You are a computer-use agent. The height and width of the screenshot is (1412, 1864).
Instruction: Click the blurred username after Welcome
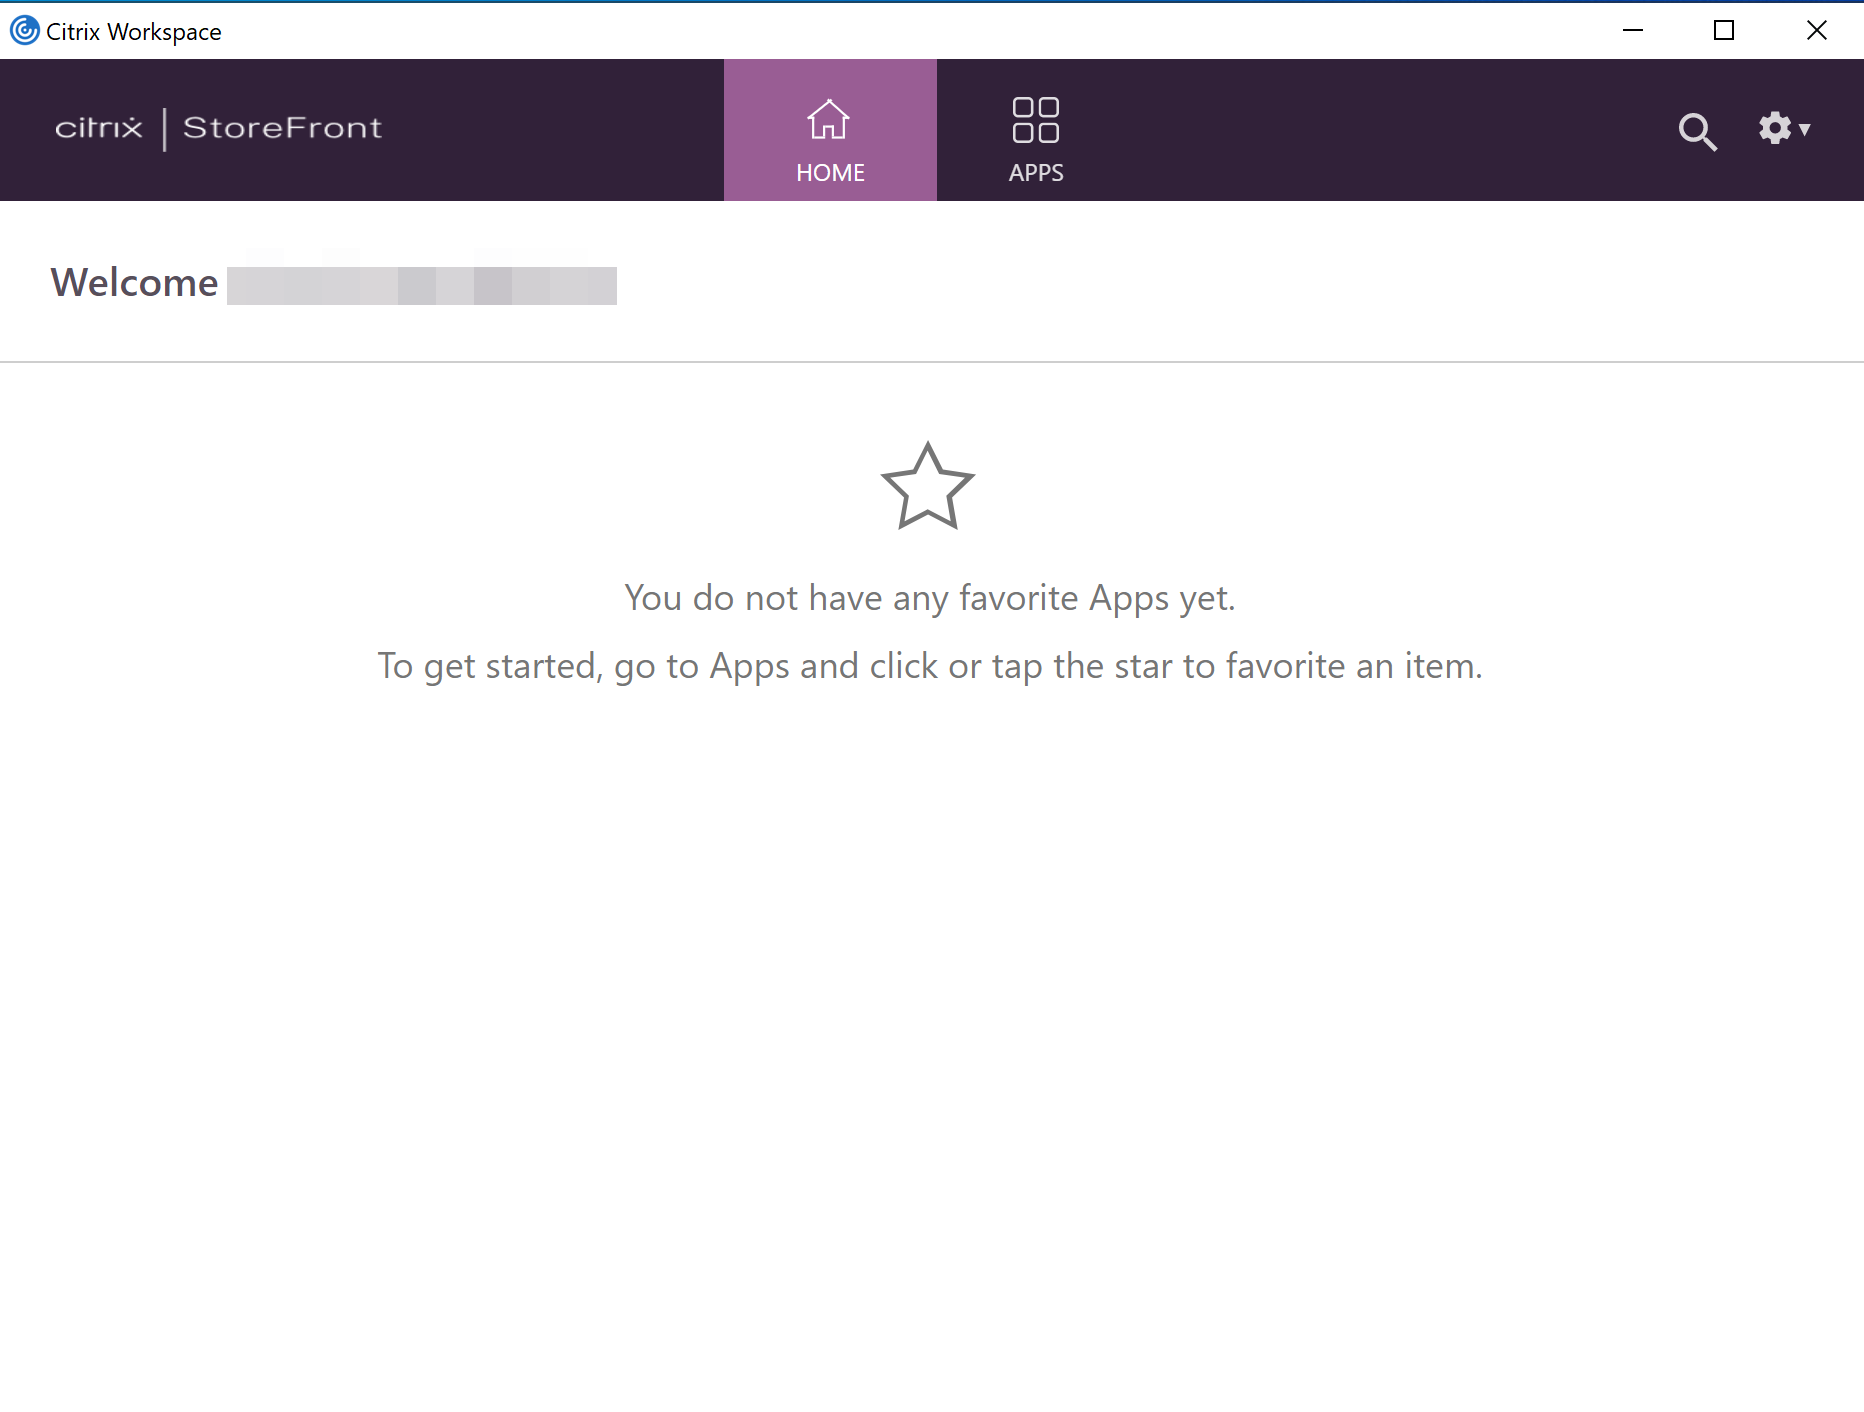(421, 285)
